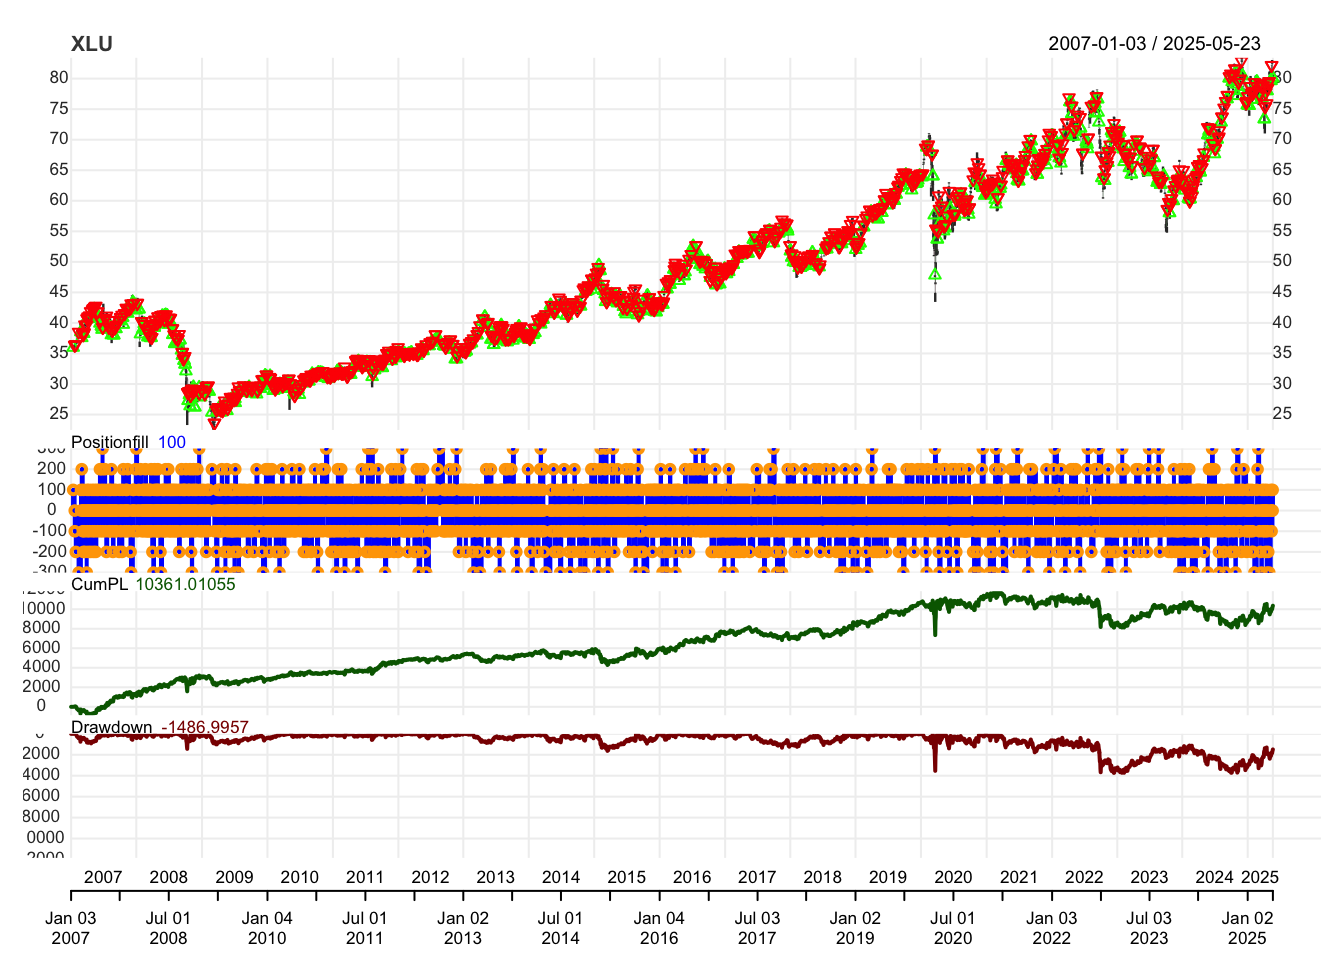Click the 2015 year label on the time axis
Screen dimensions: 1344x960
[626, 877]
